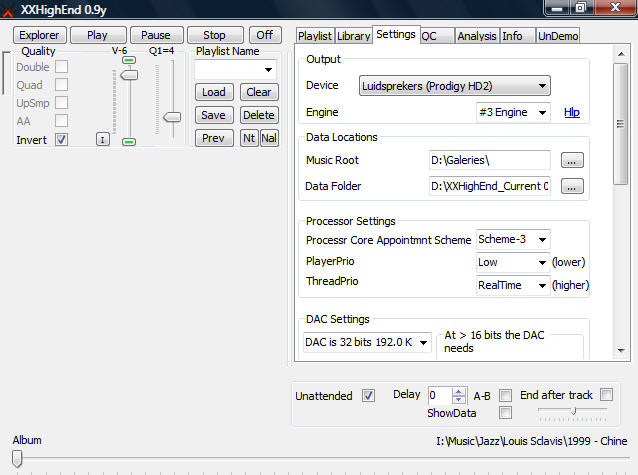This screenshot has width=638, height=475.
Task: Click the XXHighEnd title bar app icon
Action: [x=8, y=10]
